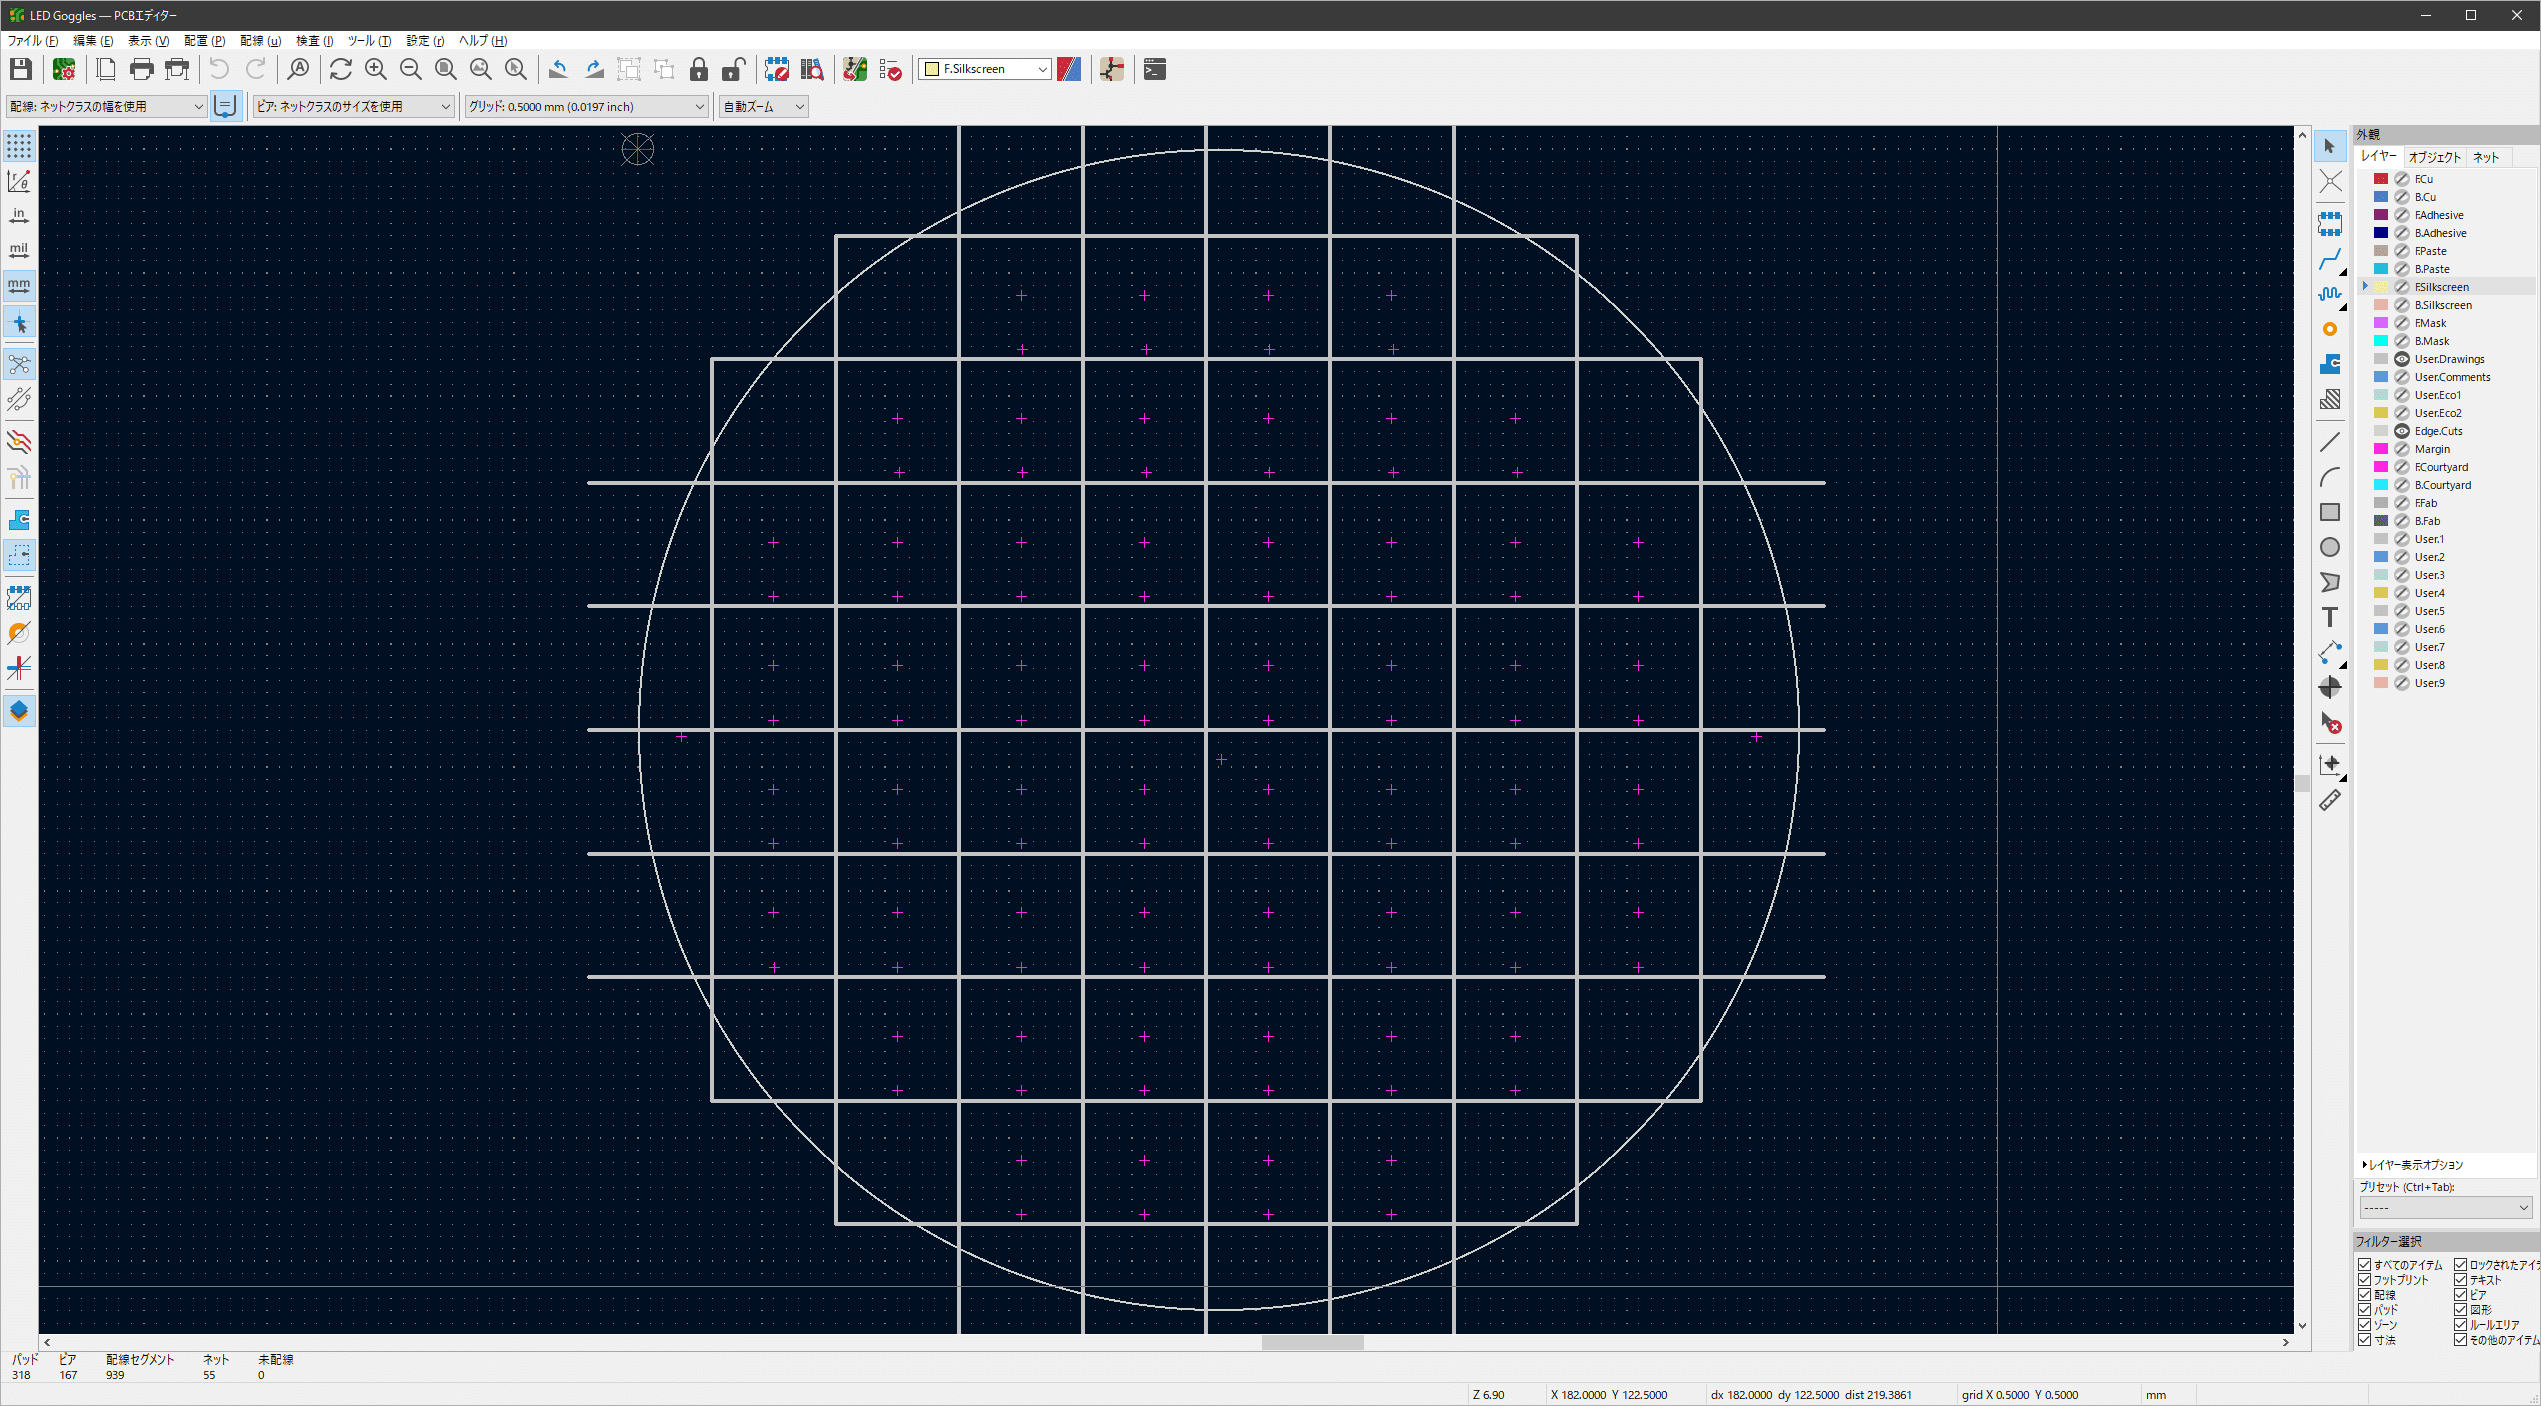Viewport: 2541px width, 1406px height.
Task: Save the board with the floppy disk icon
Action: coord(21,69)
